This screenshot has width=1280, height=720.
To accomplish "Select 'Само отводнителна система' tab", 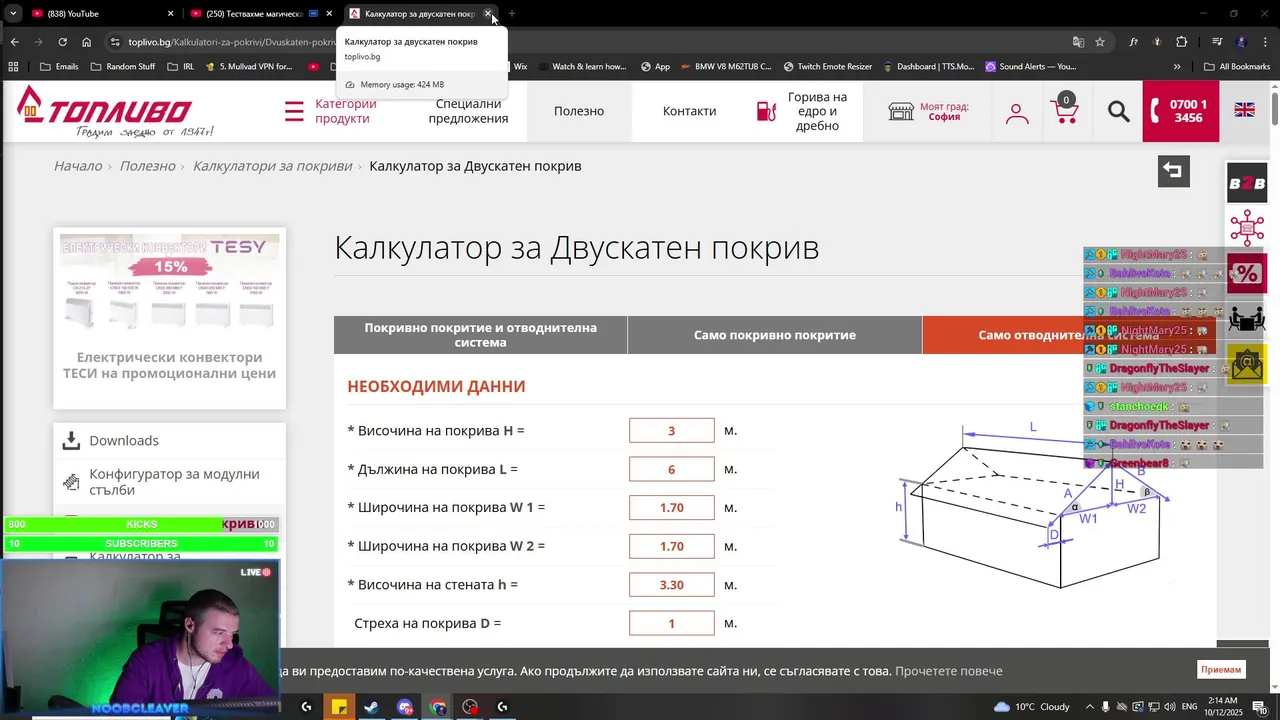I will 1069,335.
